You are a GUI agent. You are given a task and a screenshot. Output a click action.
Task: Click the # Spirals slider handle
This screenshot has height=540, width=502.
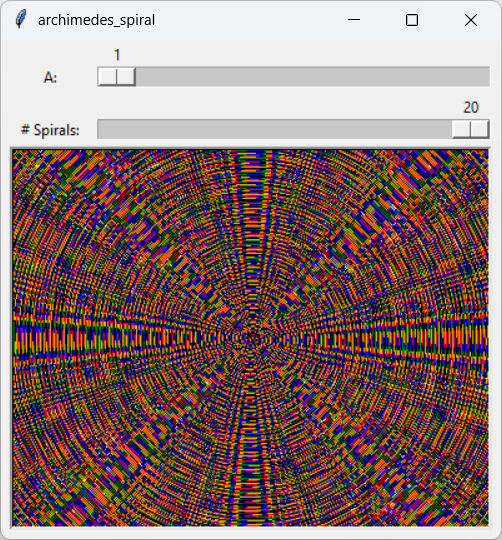coord(470,129)
